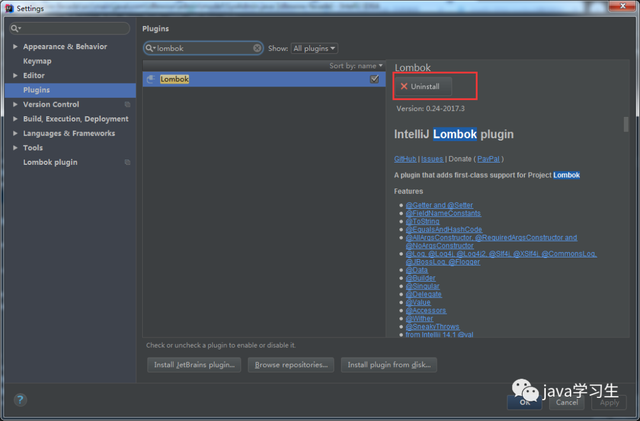Expand Build, Execution, Deployment section
The width and height of the screenshot is (640, 421).
tap(15, 119)
